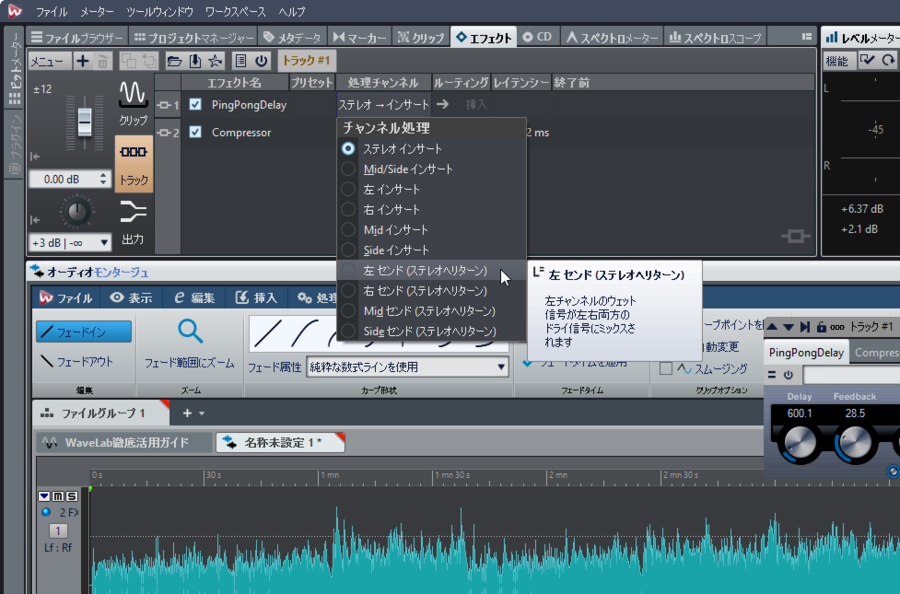900x594 pixels.
Task: Open the メニュー dropdown in Effects panel
Action: [49, 61]
